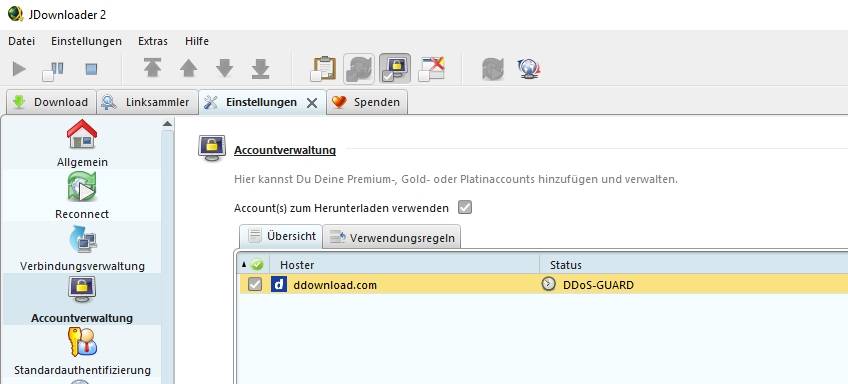Move selection up arrow icon
Image resolution: width=848 pixels, height=384 pixels.
click(188, 69)
